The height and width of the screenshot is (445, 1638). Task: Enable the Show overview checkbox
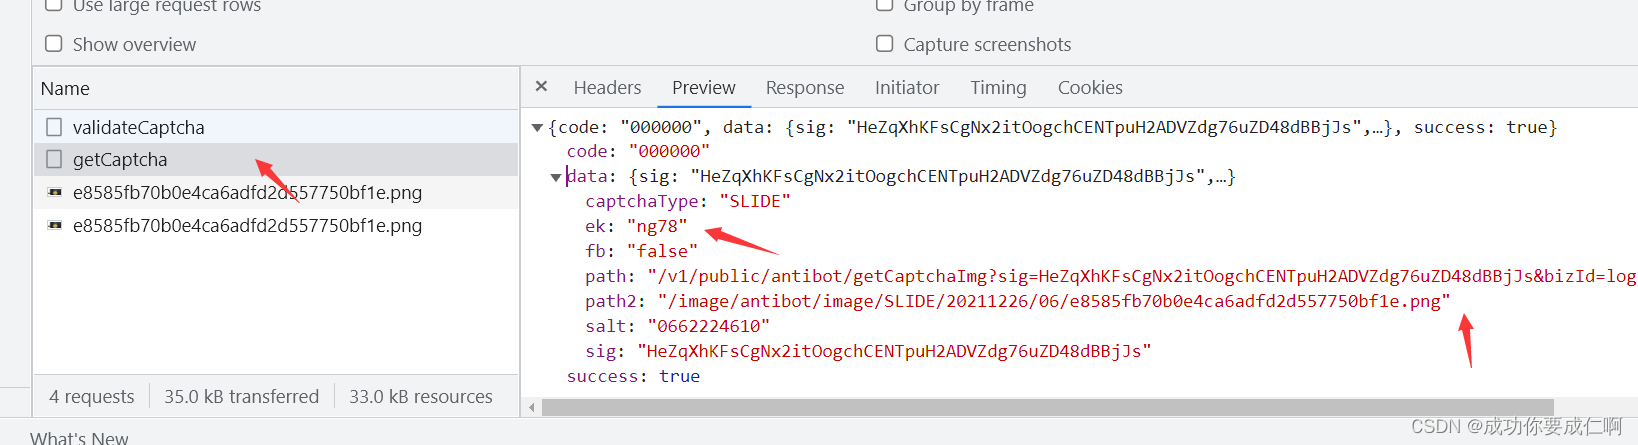click(54, 44)
